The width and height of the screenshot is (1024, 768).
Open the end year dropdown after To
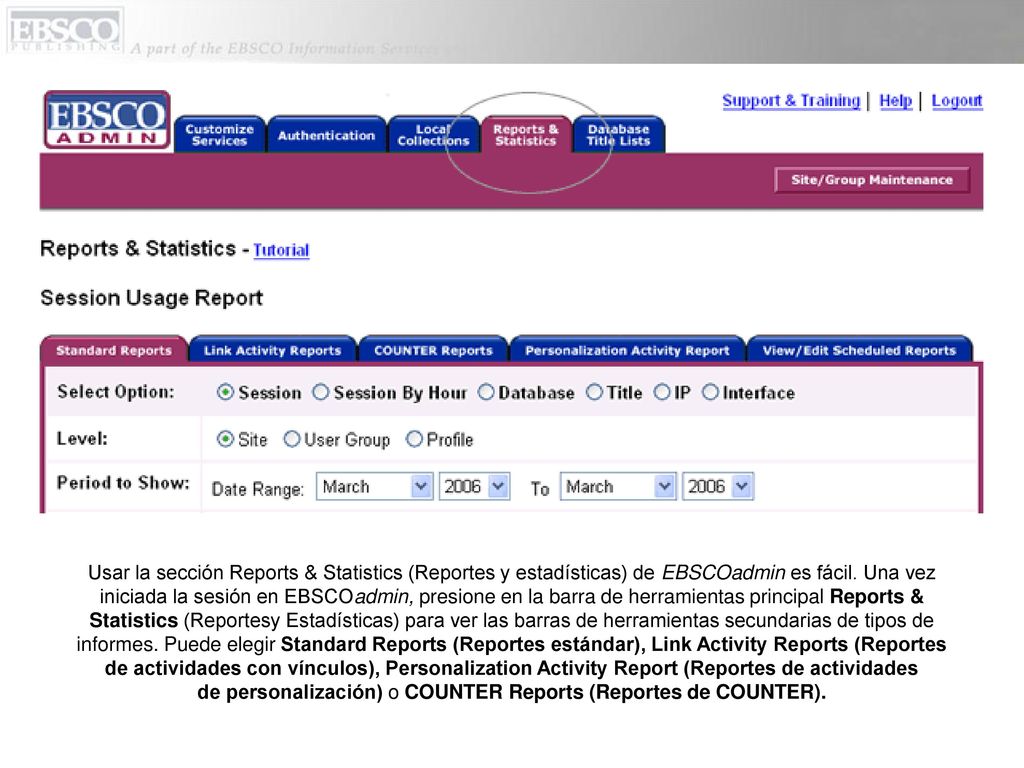point(718,487)
